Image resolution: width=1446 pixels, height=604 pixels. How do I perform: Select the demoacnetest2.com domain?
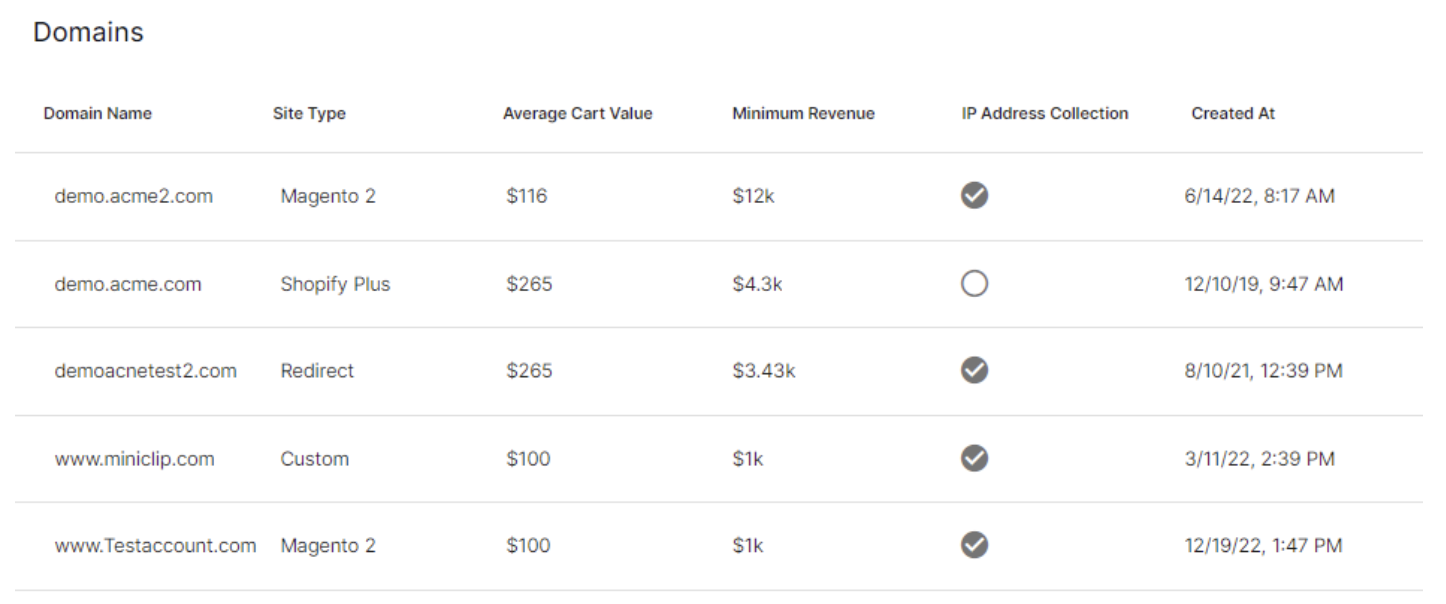tap(145, 371)
